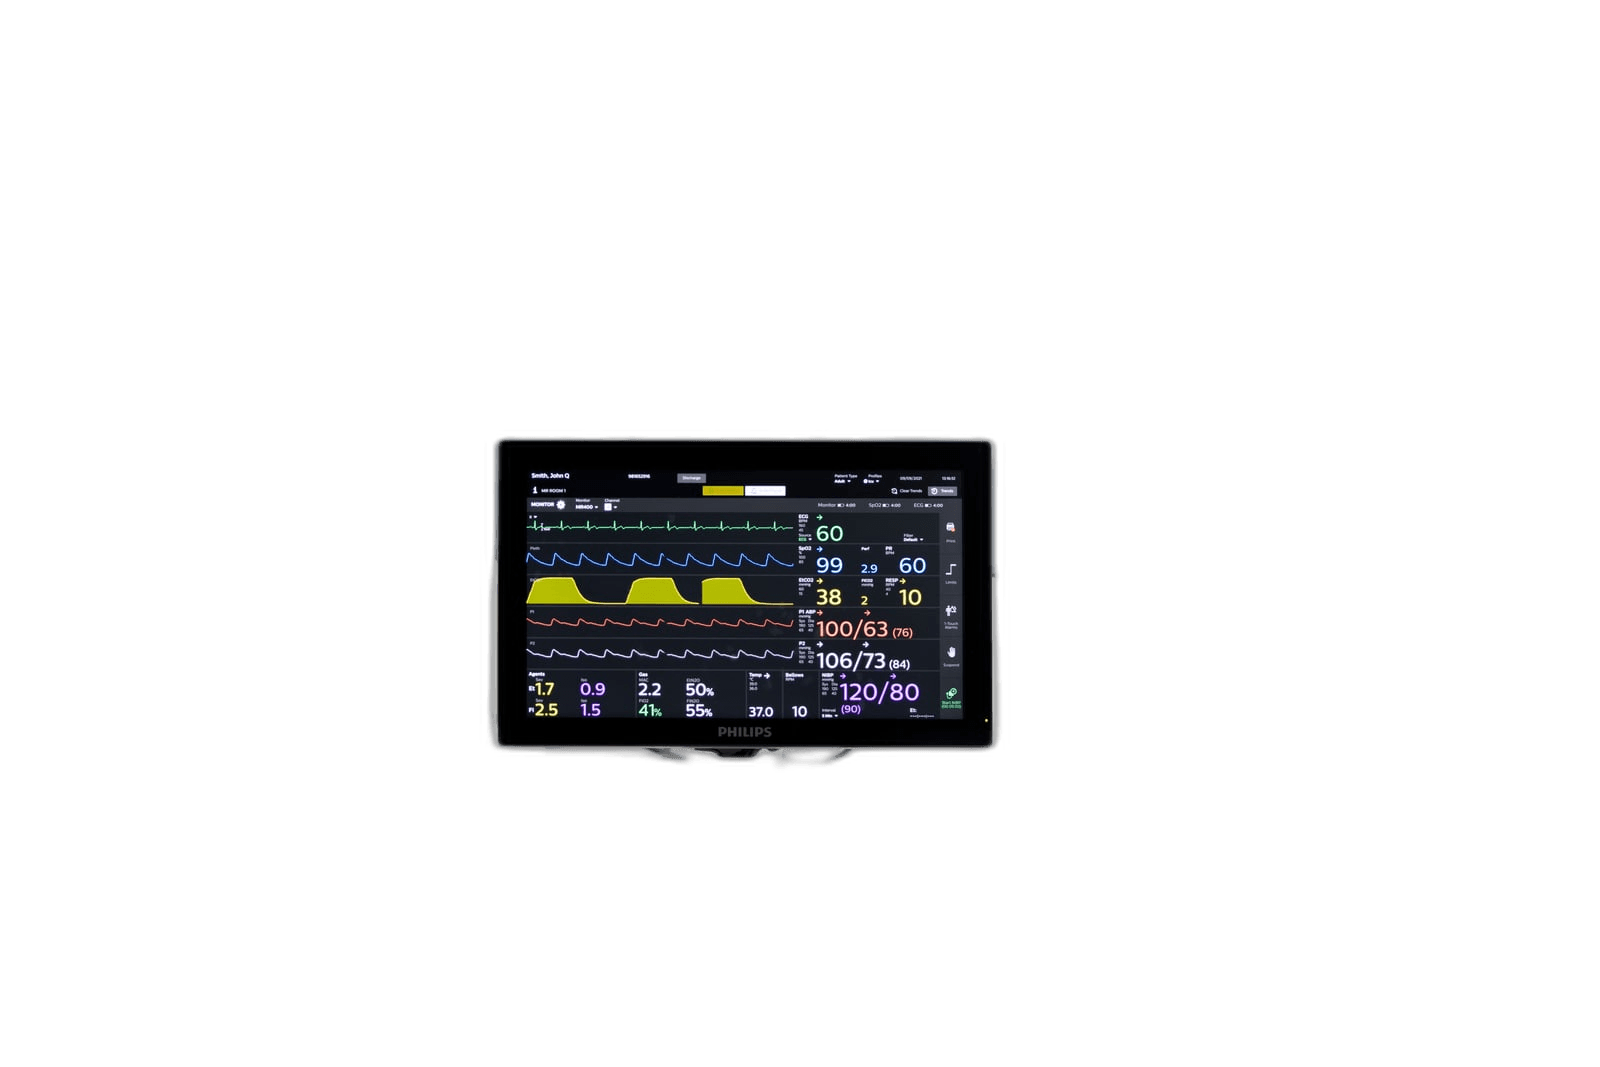Check the ECG battery indicator
This screenshot has width=1600, height=1067.
click(x=928, y=505)
